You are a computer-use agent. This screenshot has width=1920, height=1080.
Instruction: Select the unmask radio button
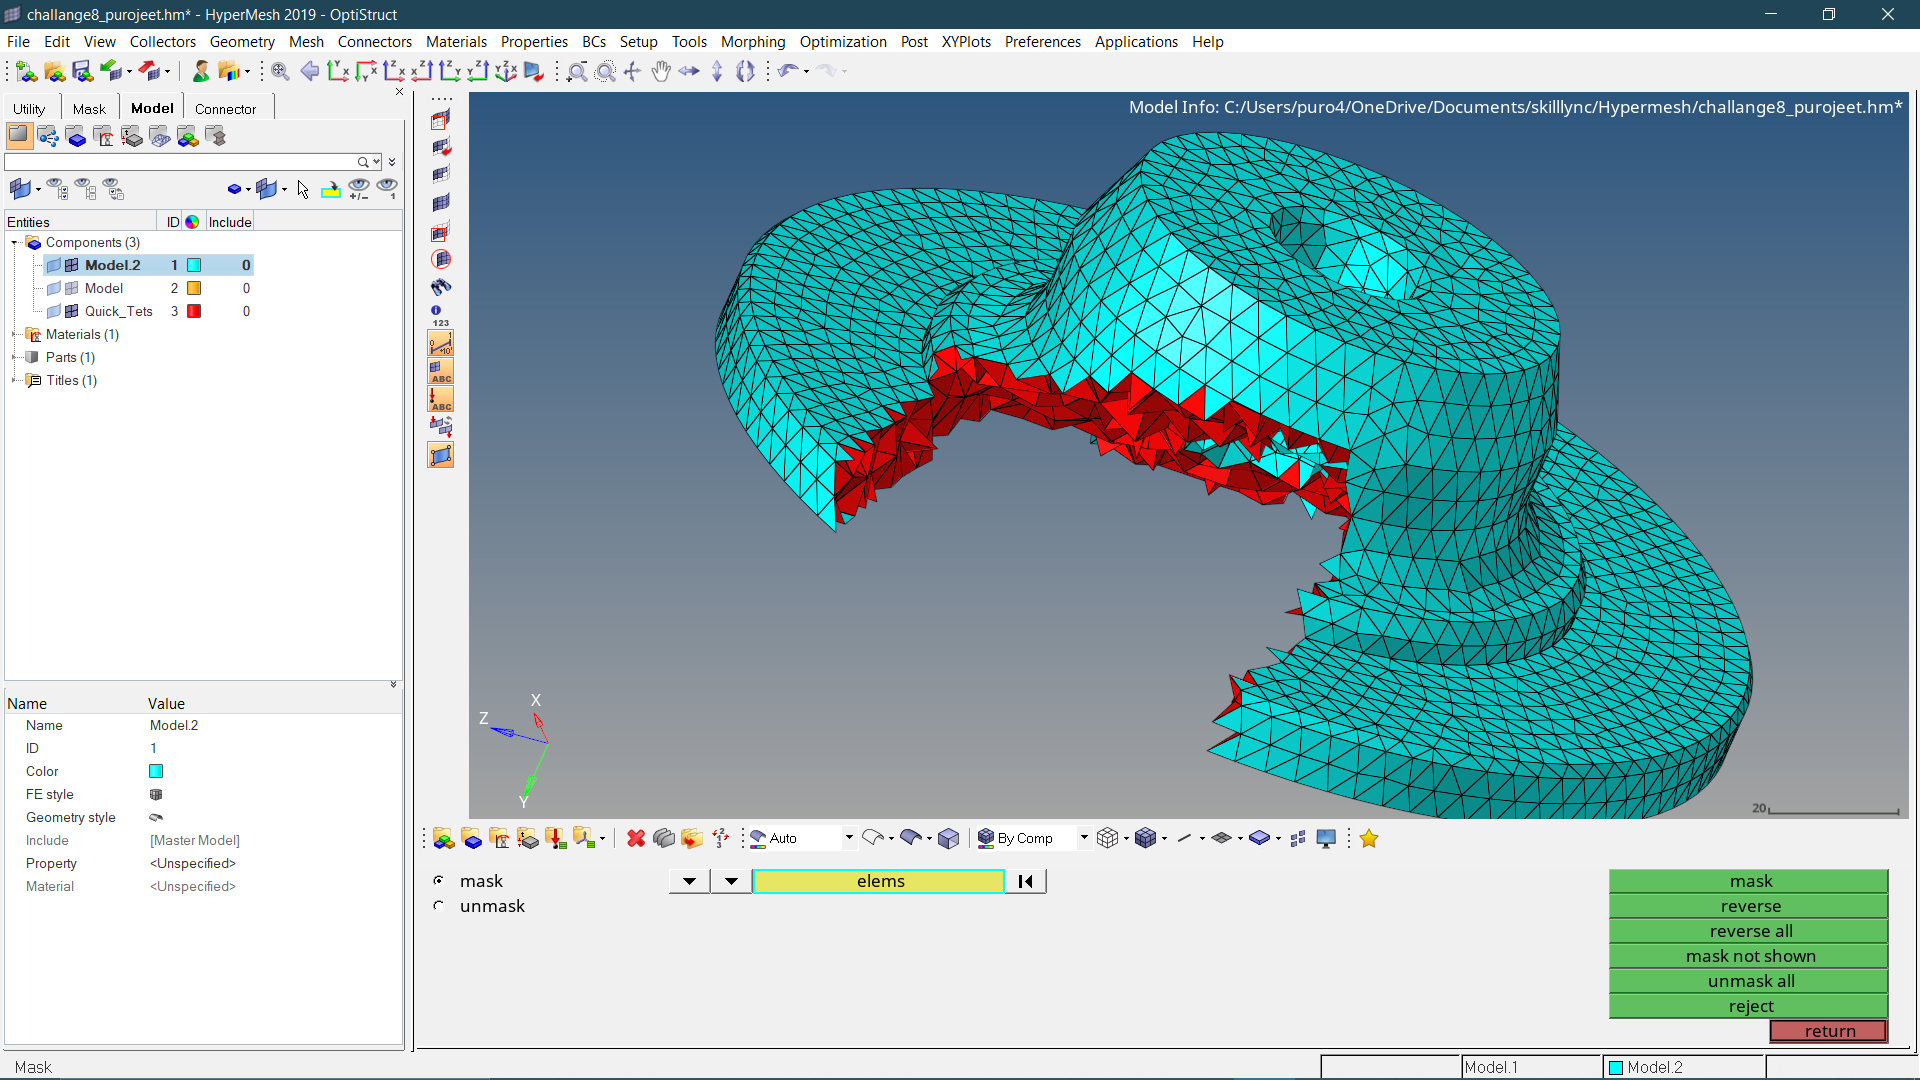[439, 905]
